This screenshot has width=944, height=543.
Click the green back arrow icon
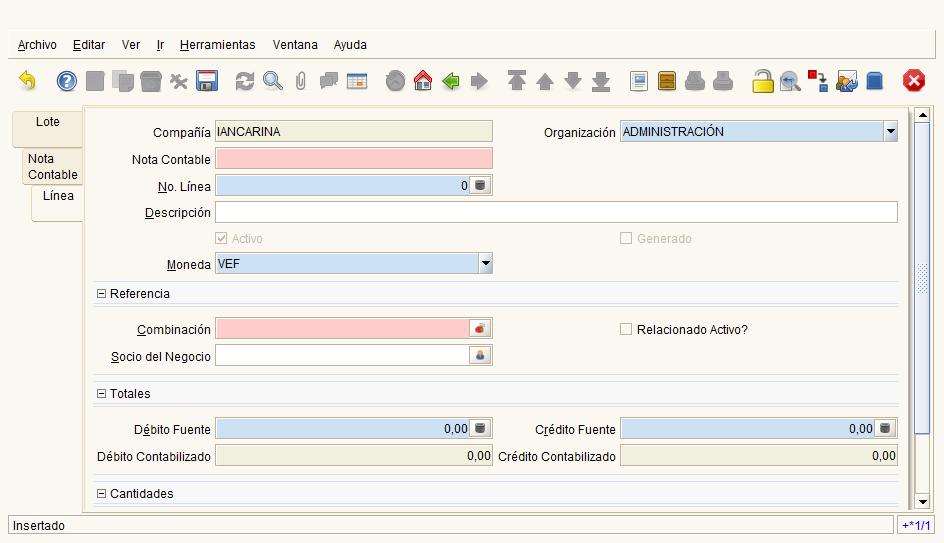coord(451,81)
